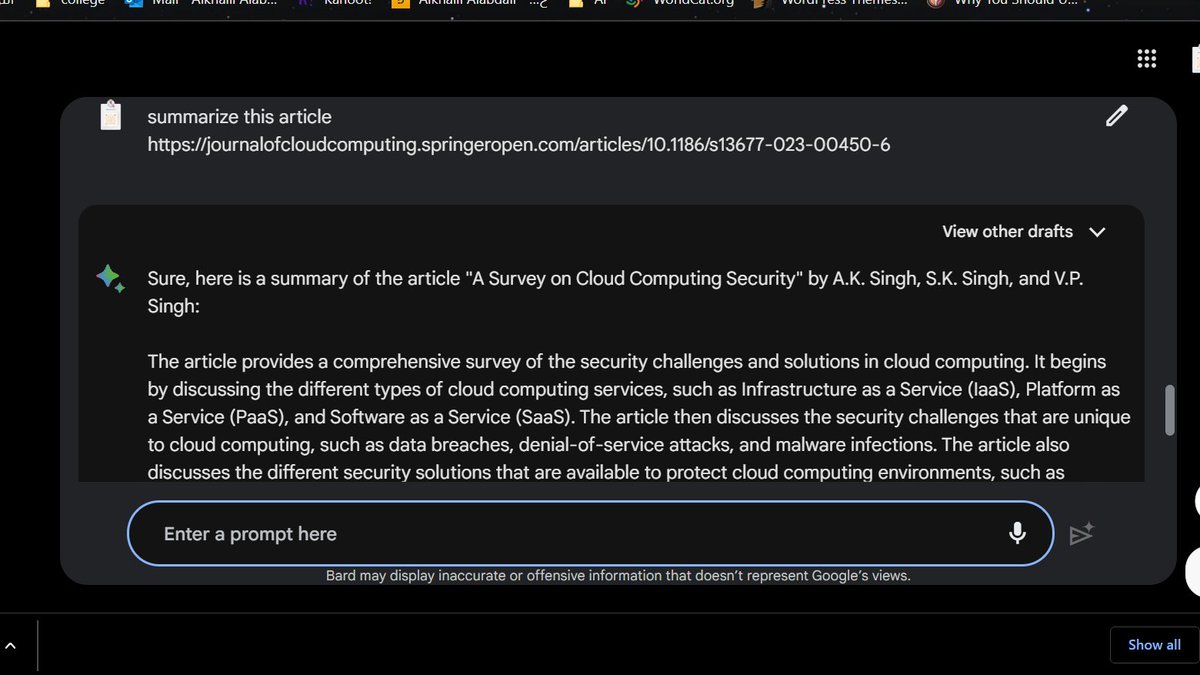Click the line starting 'a Service (PaaS), and Software'
This screenshot has width=1200, height=675.
pos(639,416)
